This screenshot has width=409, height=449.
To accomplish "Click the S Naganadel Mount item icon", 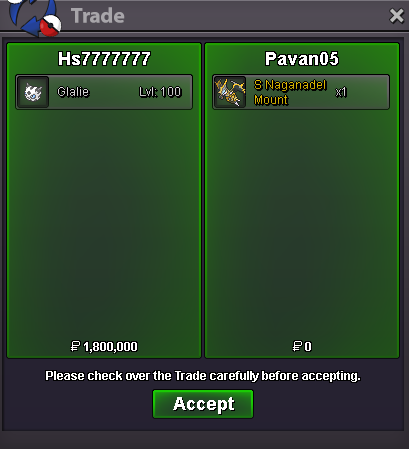I will (230, 92).
